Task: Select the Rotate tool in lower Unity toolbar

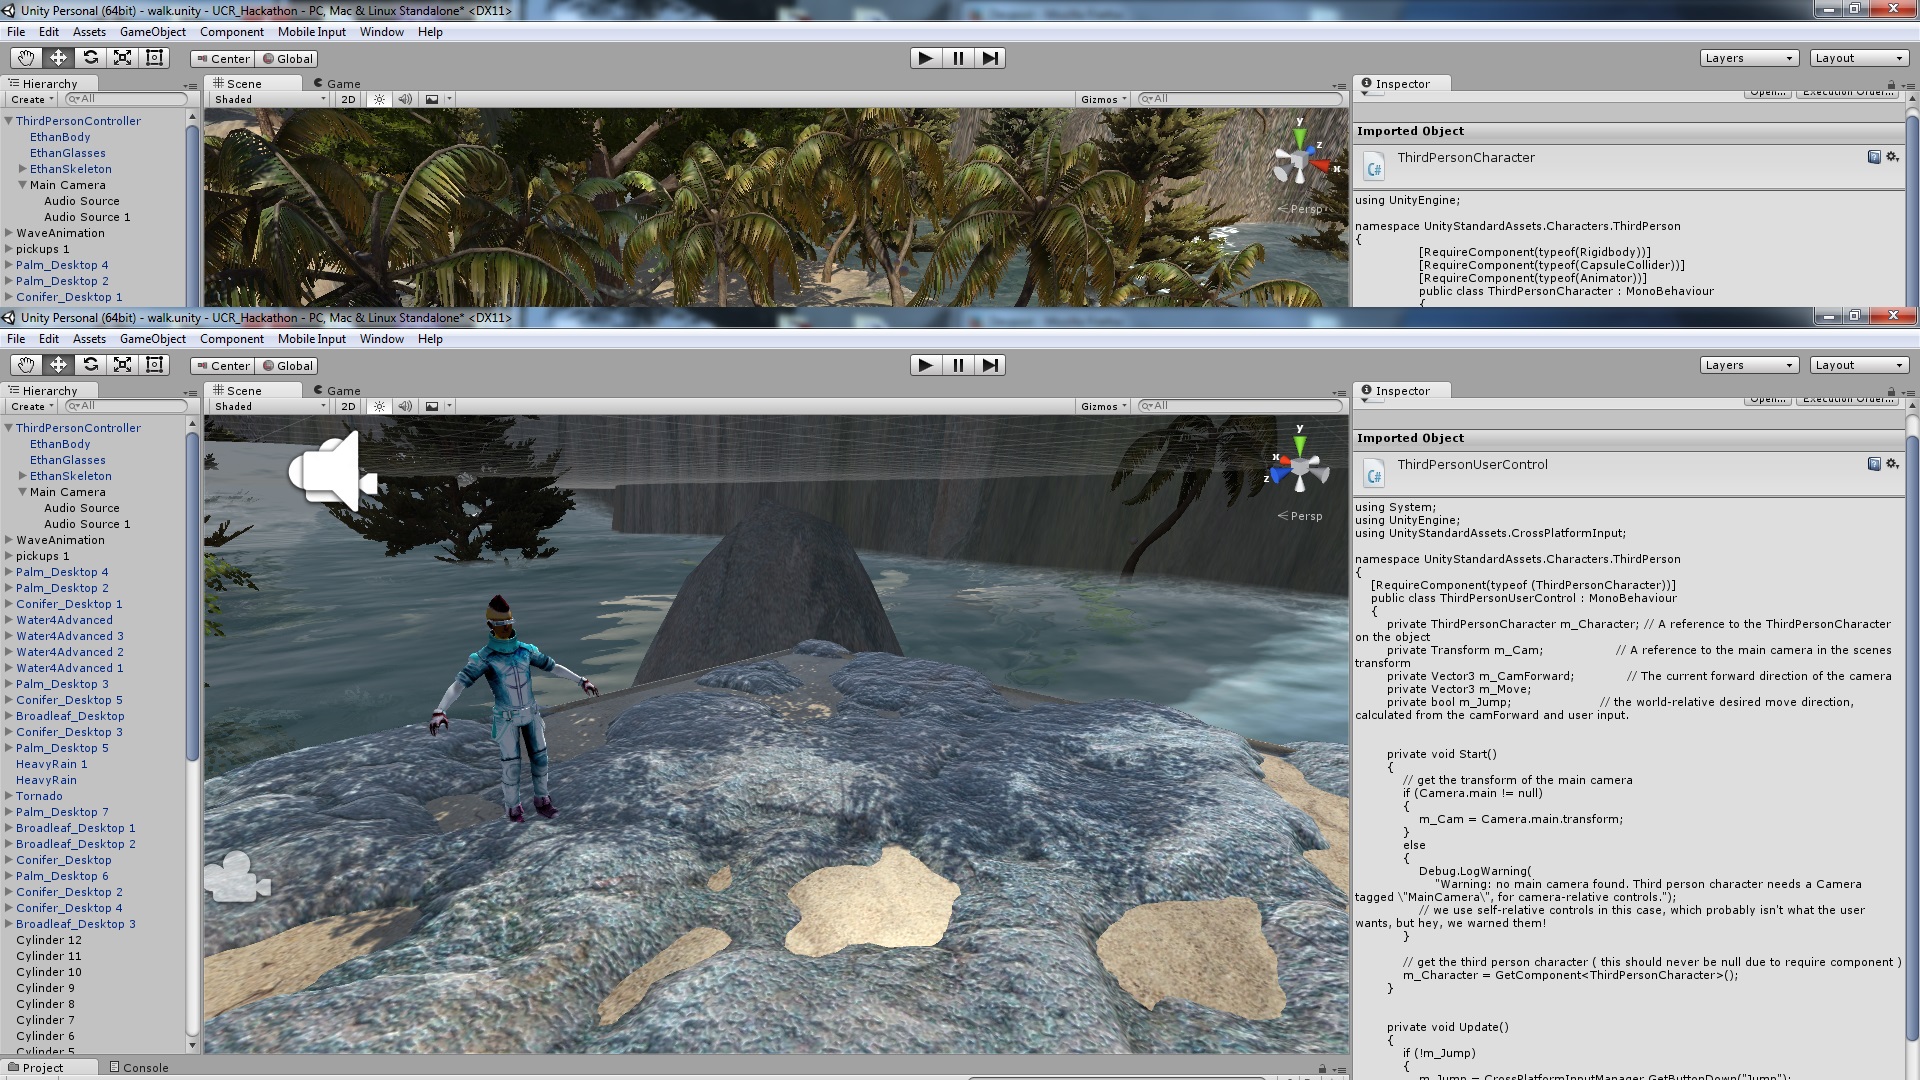Action: (90, 365)
